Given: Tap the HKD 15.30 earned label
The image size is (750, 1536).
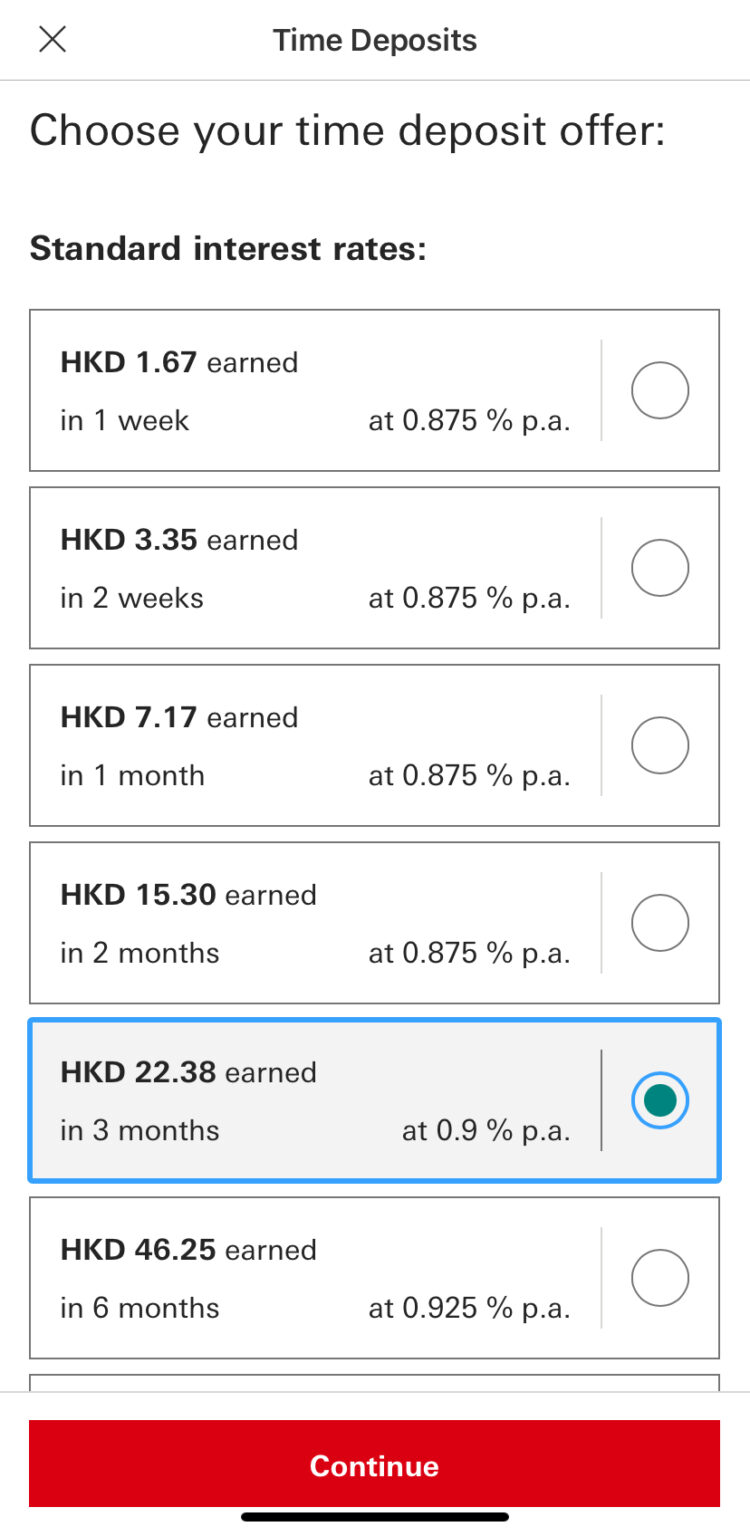Looking at the screenshot, I should [188, 895].
